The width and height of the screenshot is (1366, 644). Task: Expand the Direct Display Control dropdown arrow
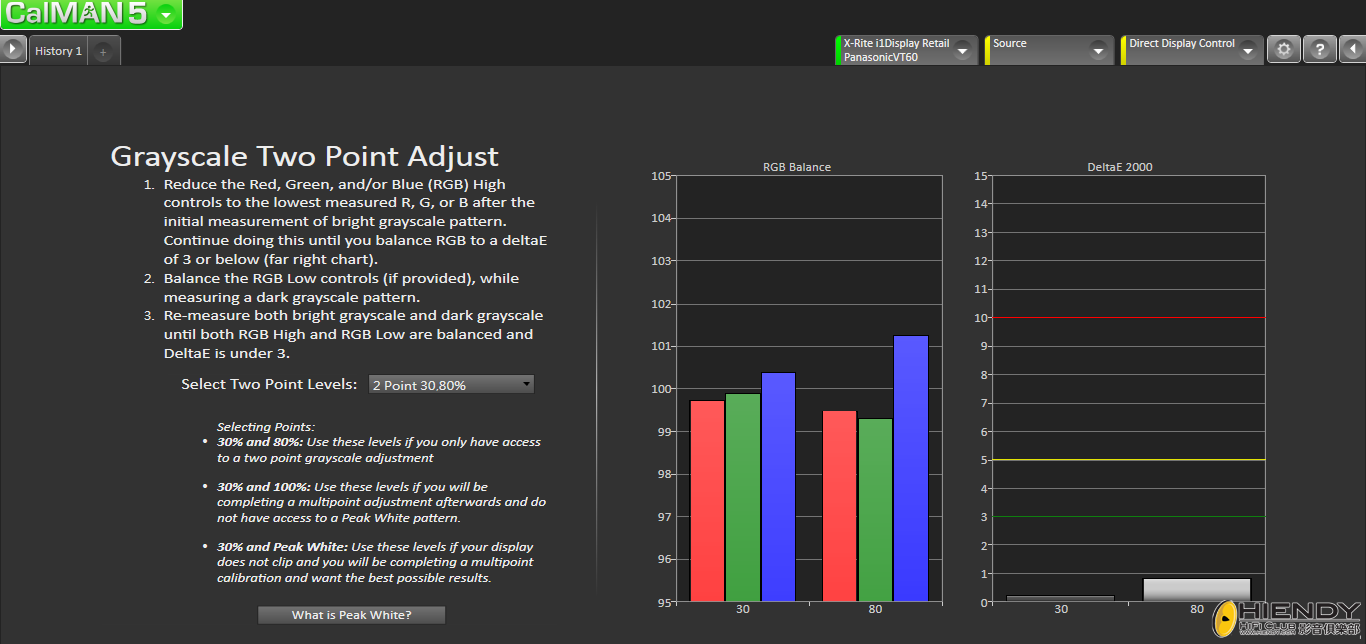pos(1247,50)
